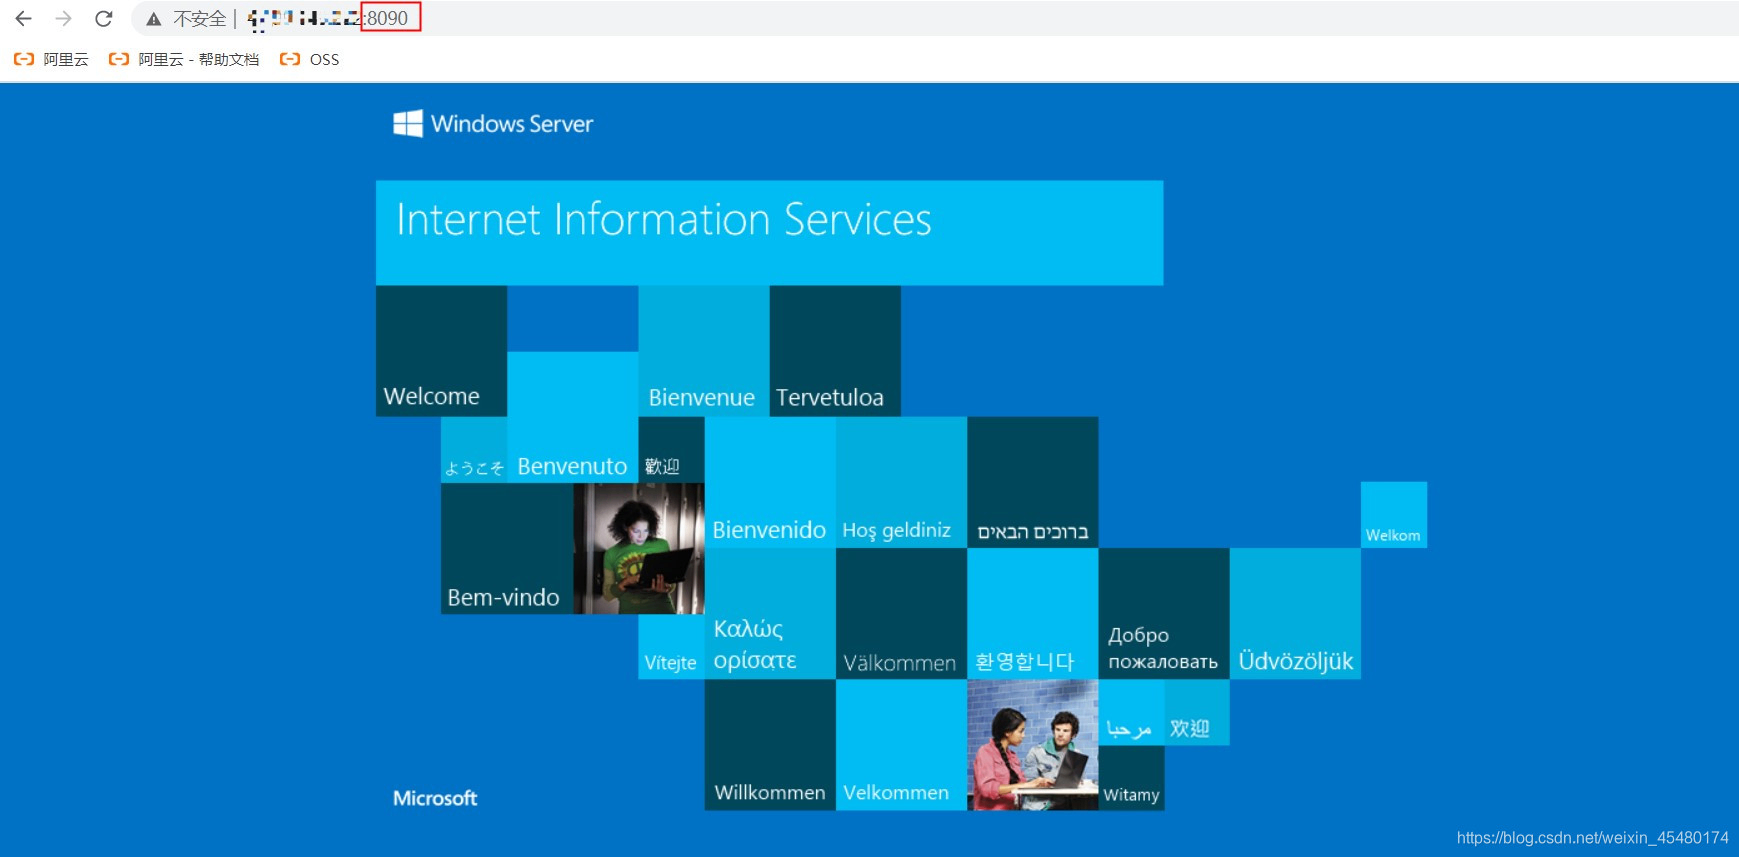1739x857 pixels.
Task: Click the not secure warning icon
Action: tap(153, 19)
